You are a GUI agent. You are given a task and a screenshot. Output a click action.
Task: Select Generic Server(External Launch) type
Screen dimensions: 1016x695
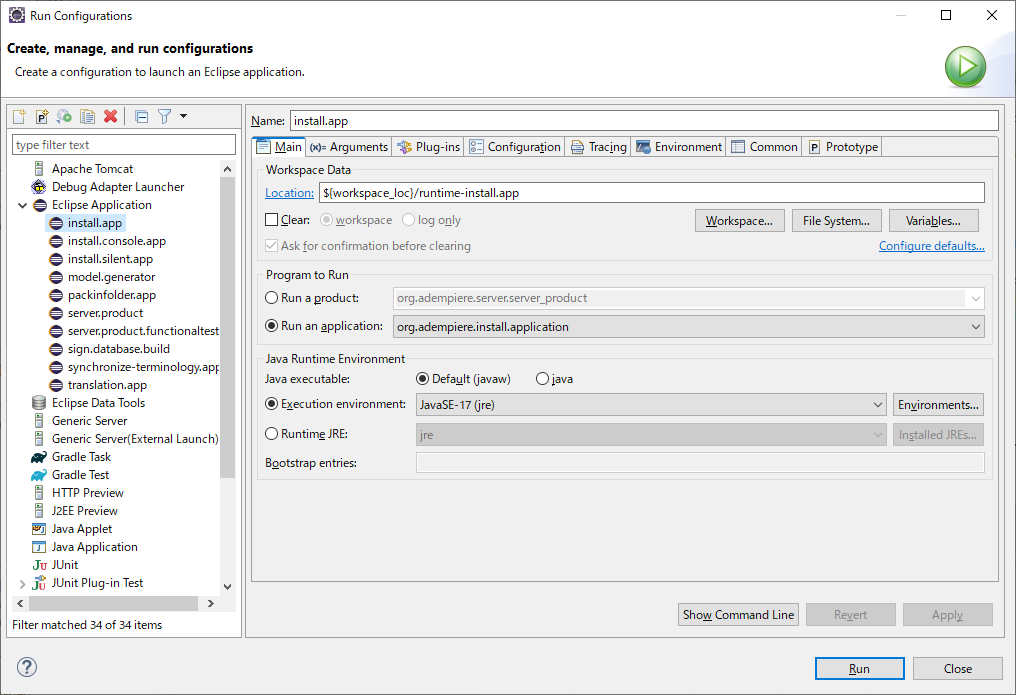point(135,439)
